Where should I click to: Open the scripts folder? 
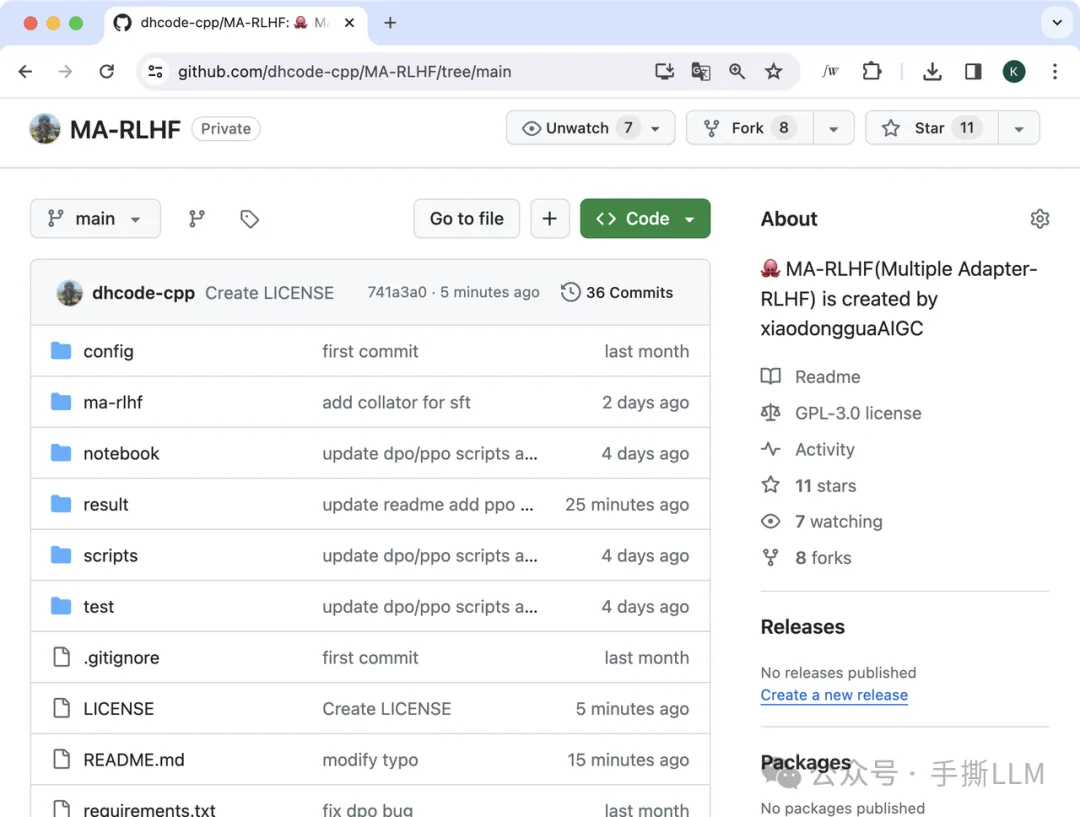point(110,555)
